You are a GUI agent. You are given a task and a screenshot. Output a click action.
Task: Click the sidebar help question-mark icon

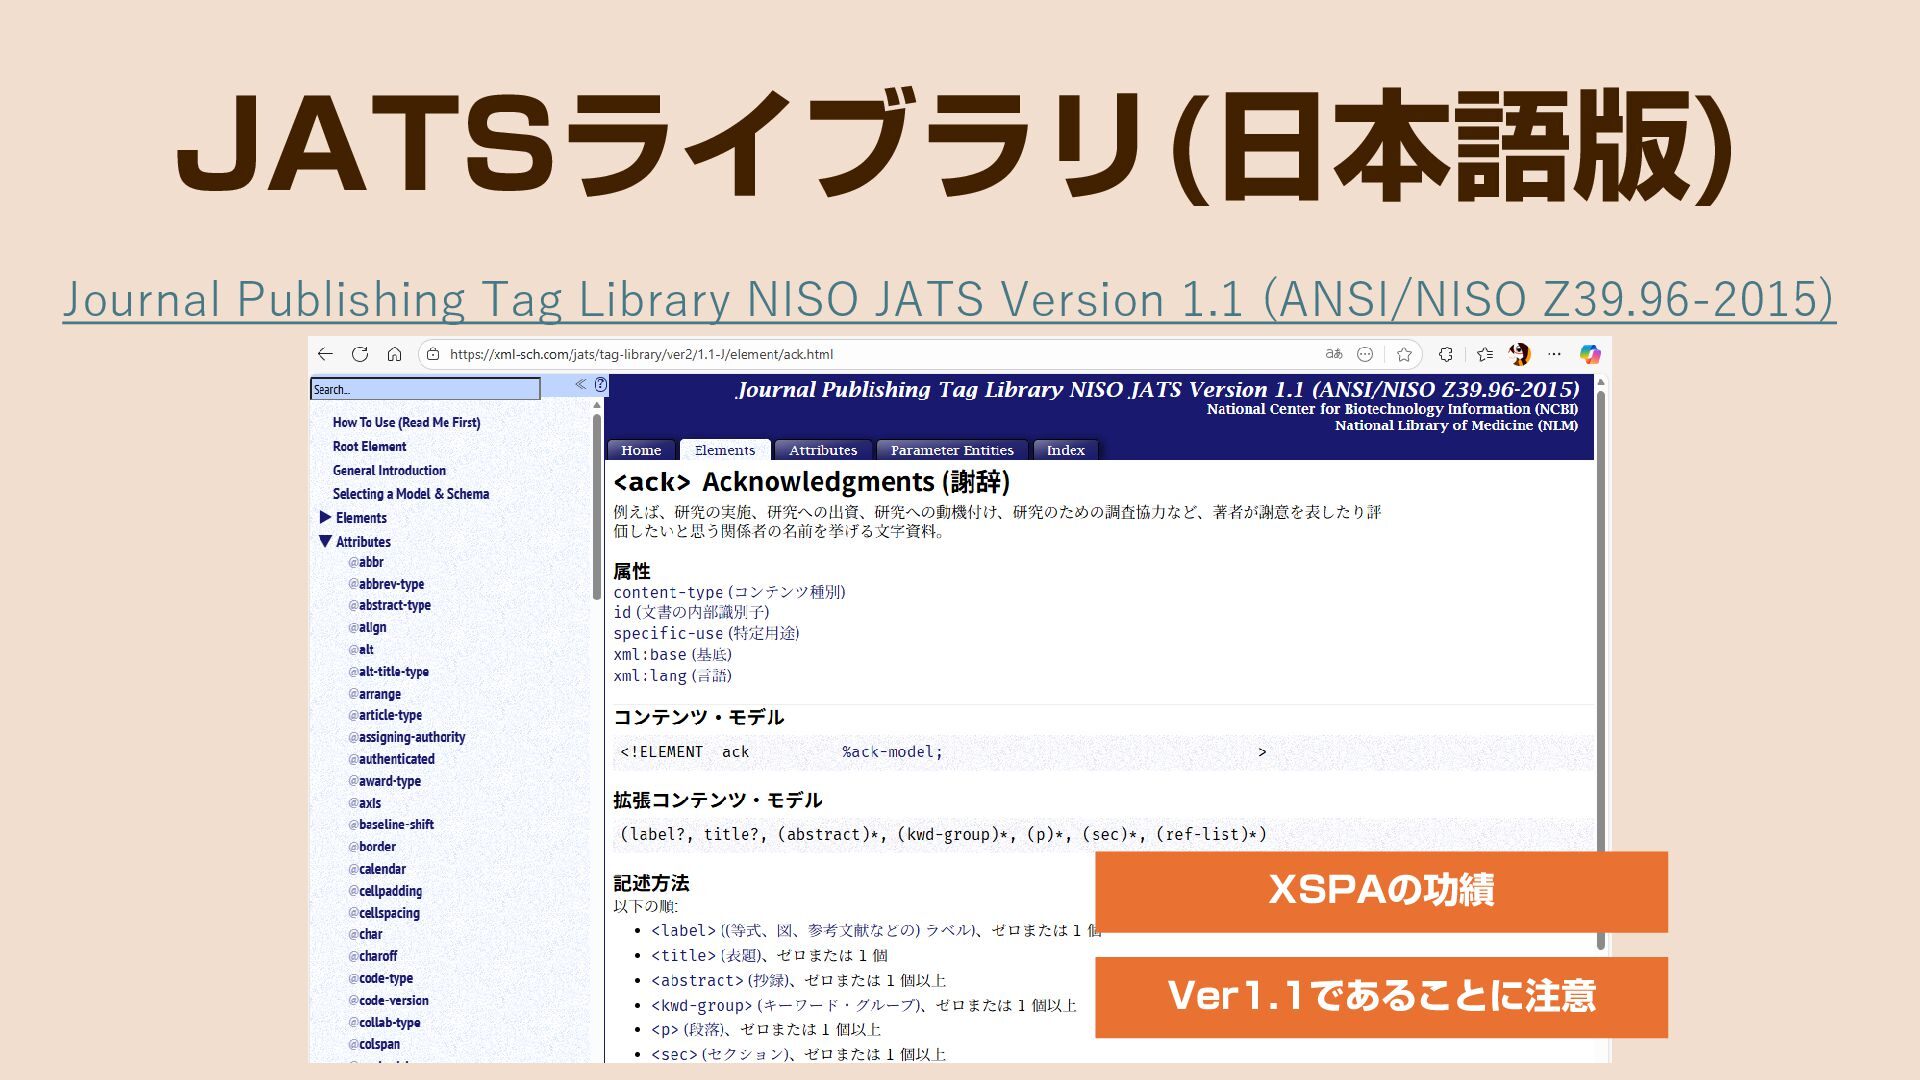[x=600, y=384]
